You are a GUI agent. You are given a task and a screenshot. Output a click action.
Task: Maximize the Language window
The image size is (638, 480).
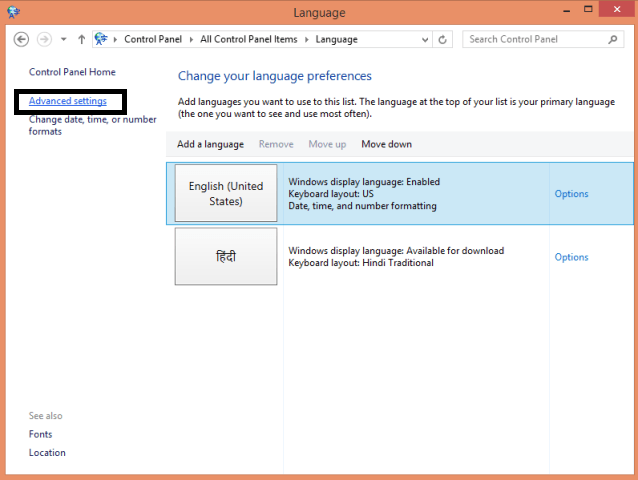[588, 9]
